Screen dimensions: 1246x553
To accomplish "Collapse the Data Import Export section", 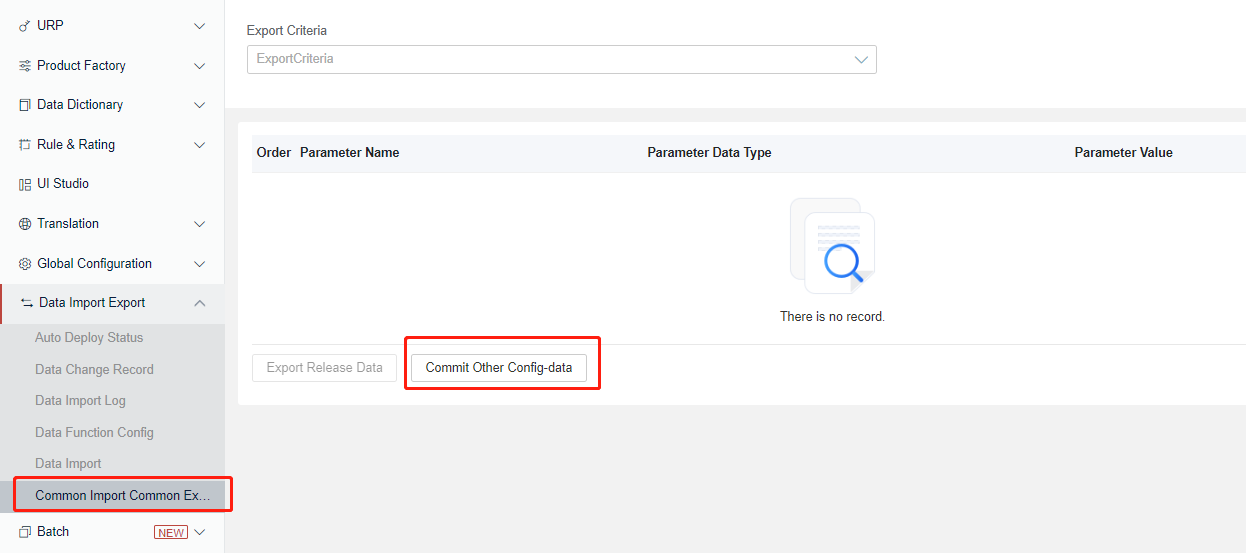I will pyautogui.click(x=199, y=303).
